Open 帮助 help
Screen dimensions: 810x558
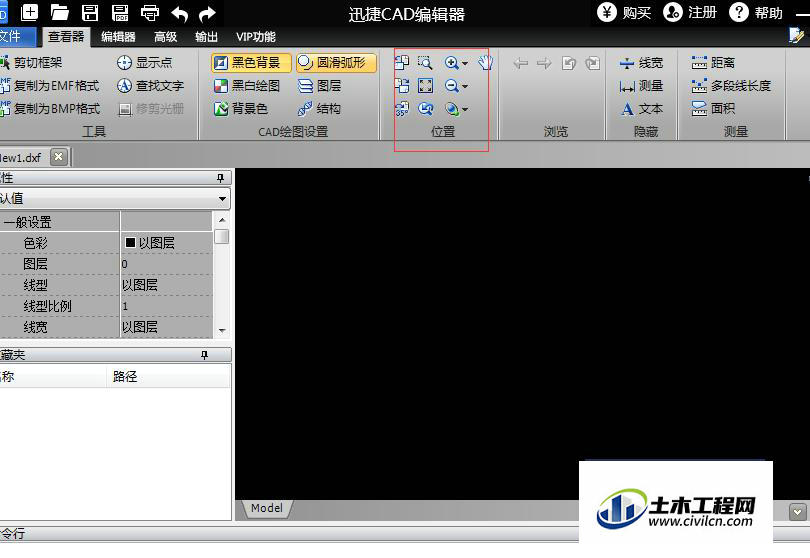756,12
